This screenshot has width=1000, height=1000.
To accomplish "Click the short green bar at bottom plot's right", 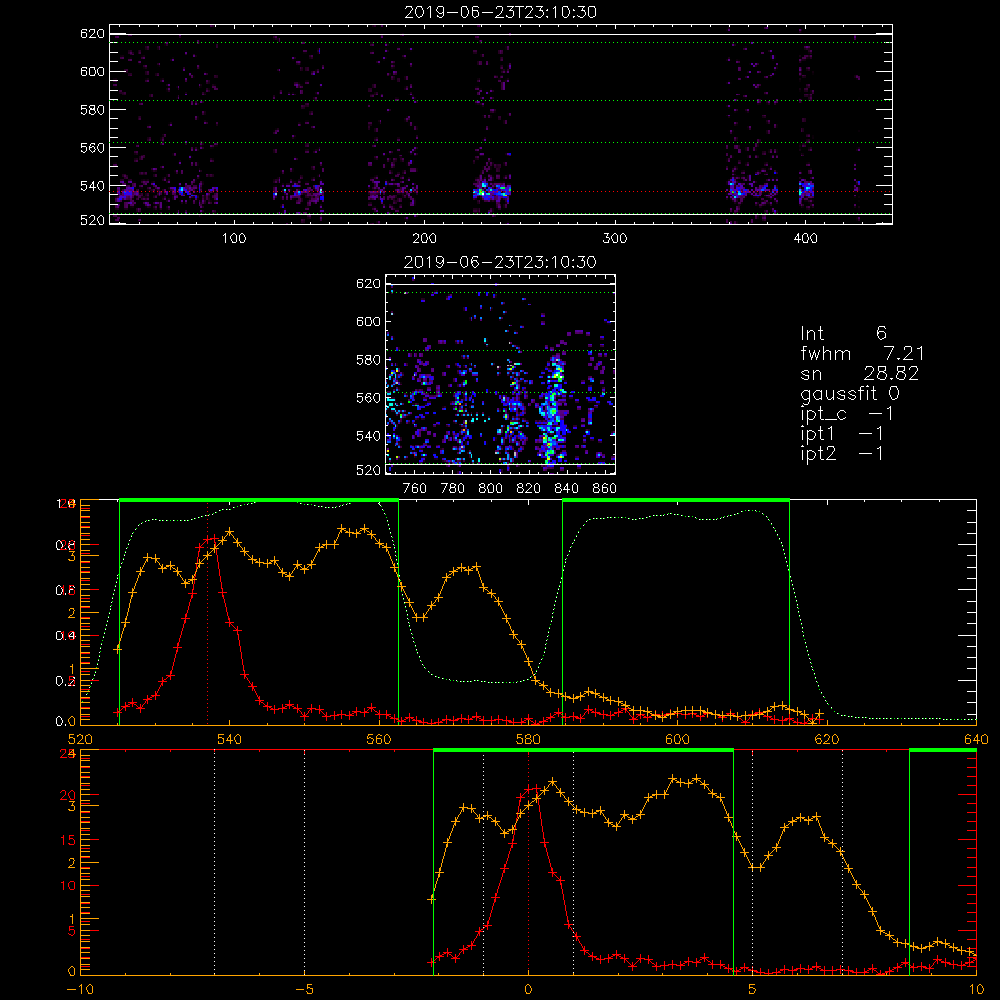I will (943, 751).
